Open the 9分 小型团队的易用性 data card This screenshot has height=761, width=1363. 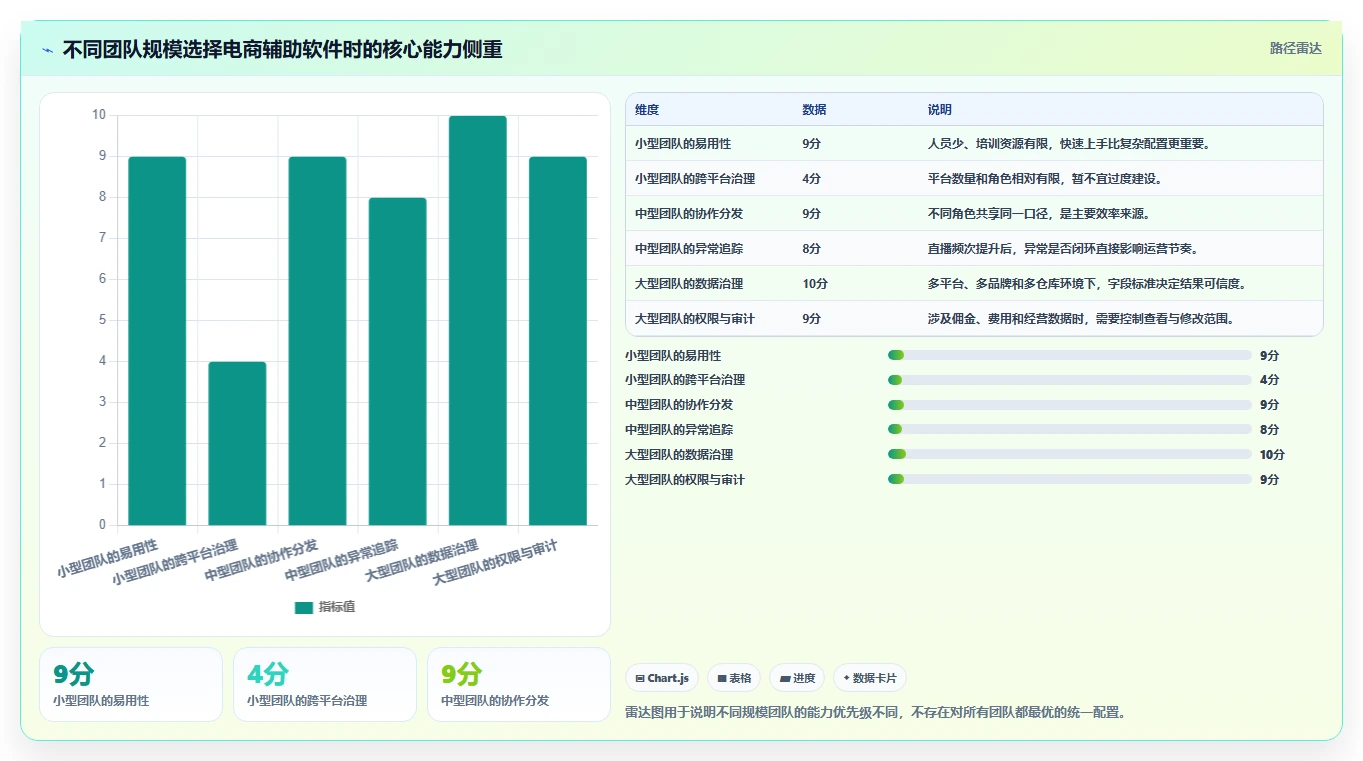[x=131, y=684]
